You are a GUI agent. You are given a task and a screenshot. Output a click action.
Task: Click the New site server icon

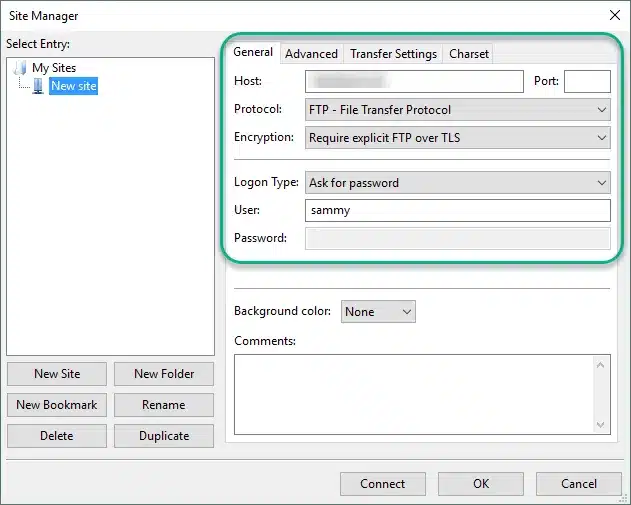[38, 86]
